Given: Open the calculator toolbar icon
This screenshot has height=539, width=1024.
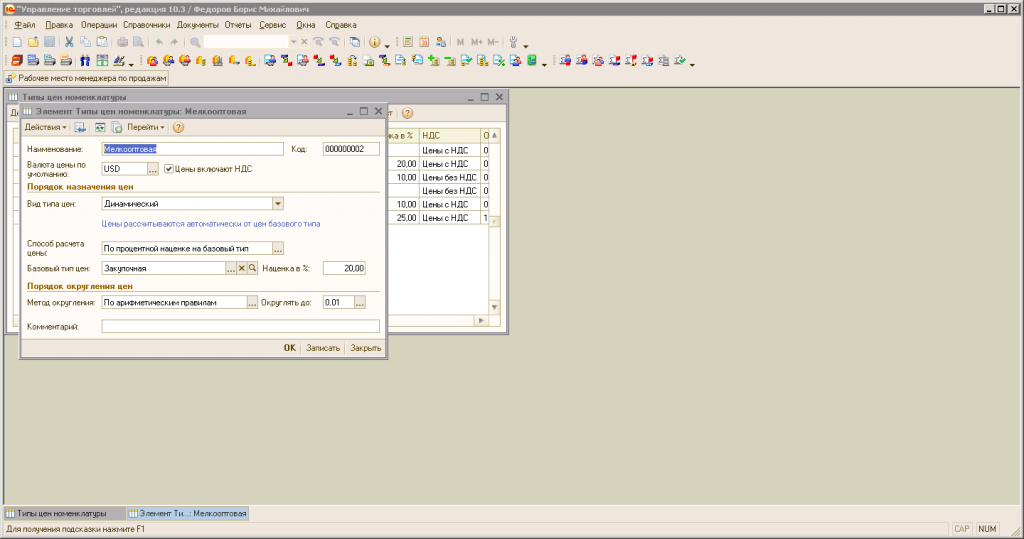Looking at the screenshot, I should coord(408,42).
